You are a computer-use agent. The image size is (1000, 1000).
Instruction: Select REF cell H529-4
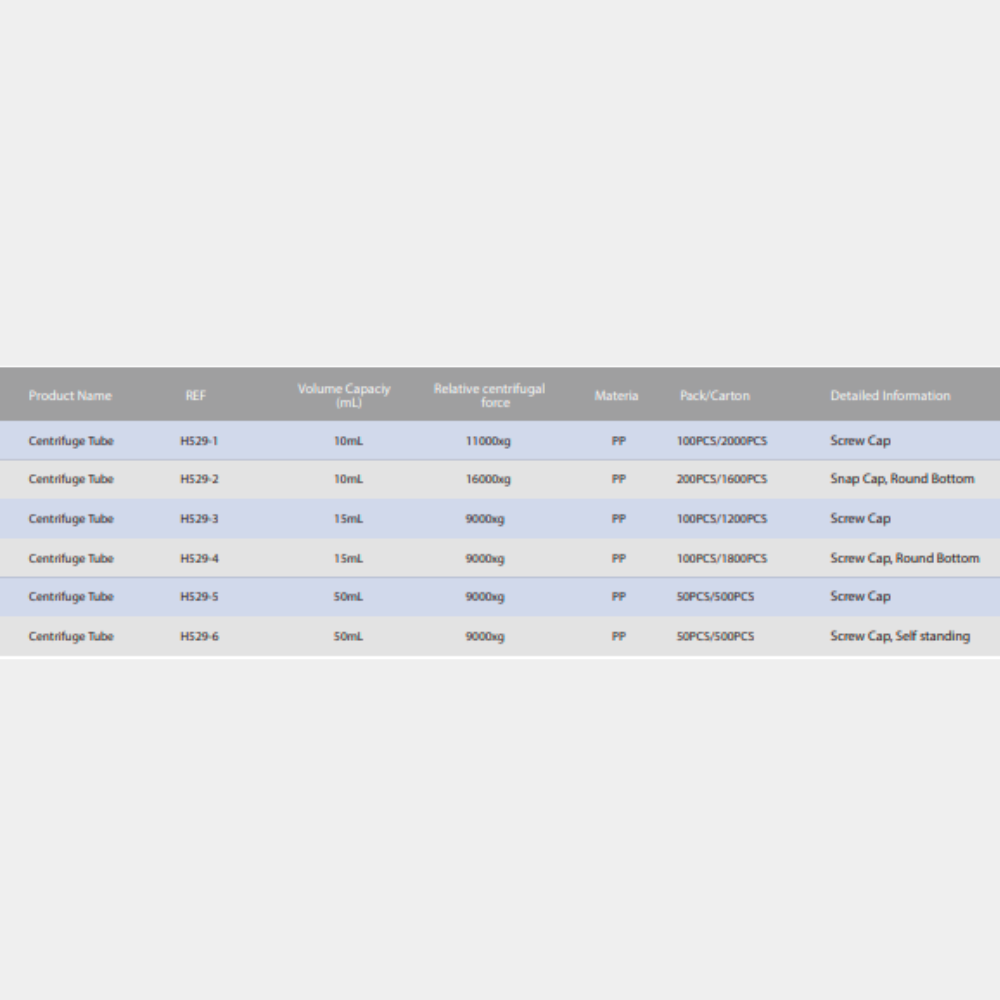click(x=199, y=558)
